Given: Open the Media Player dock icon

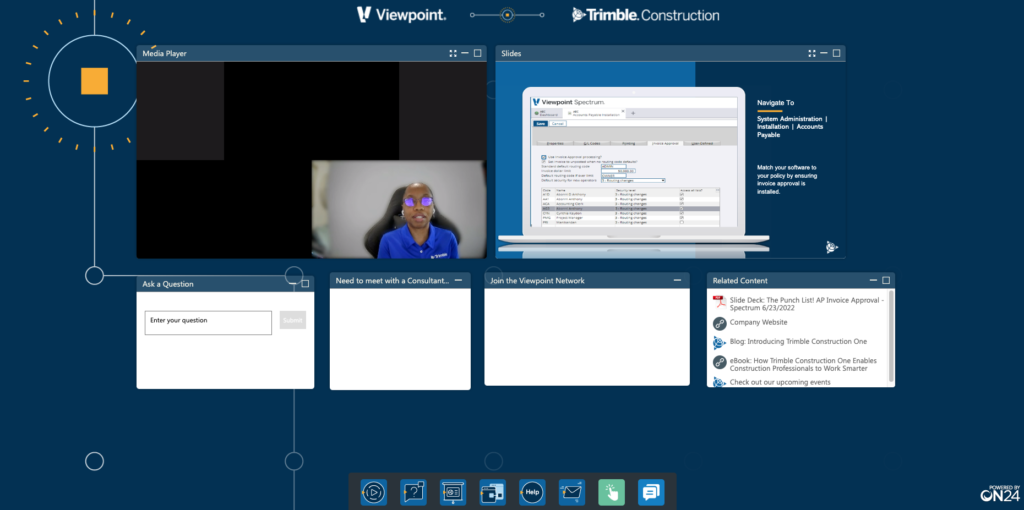Looking at the screenshot, I should tap(374, 492).
